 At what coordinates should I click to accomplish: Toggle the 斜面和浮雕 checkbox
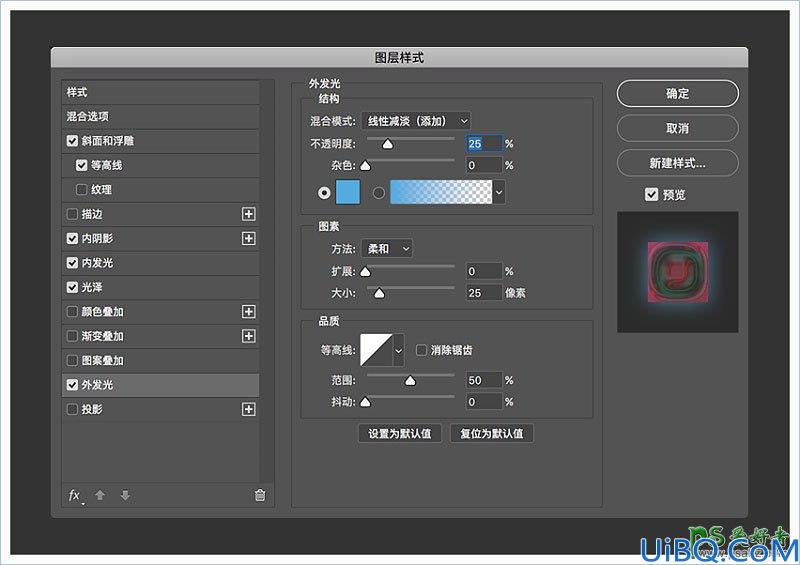point(72,141)
